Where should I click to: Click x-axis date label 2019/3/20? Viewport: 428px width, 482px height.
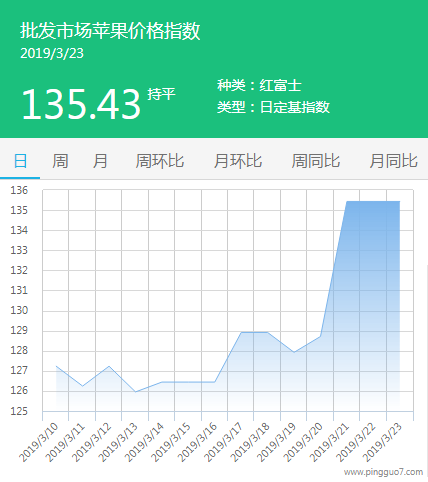click(303, 442)
